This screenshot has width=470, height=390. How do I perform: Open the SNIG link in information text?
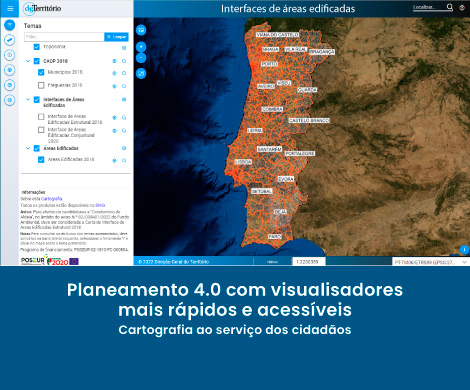(x=100, y=205)
